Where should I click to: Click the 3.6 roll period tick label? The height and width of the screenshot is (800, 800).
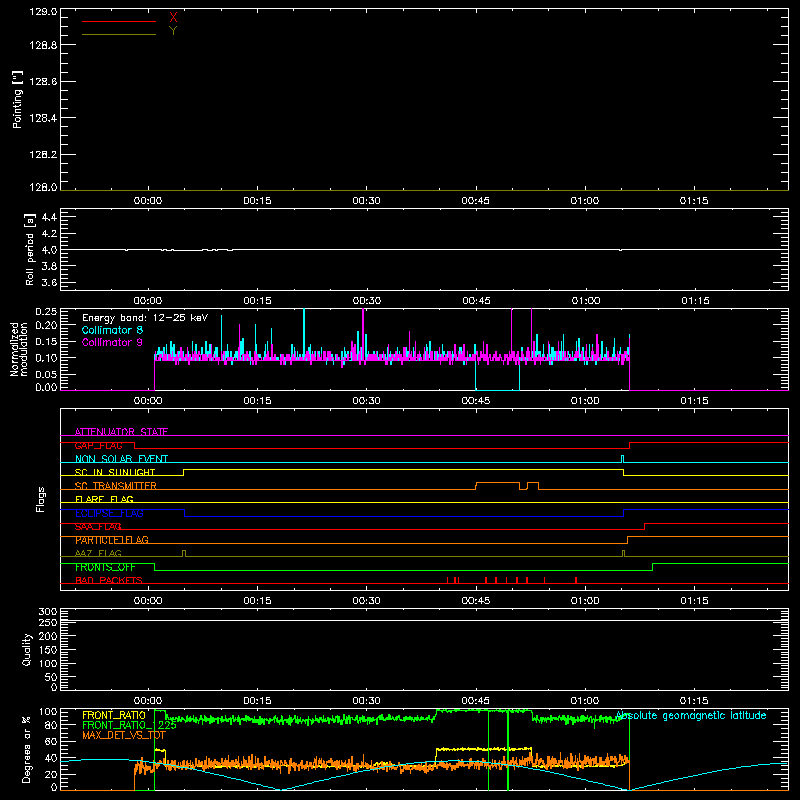49,282
